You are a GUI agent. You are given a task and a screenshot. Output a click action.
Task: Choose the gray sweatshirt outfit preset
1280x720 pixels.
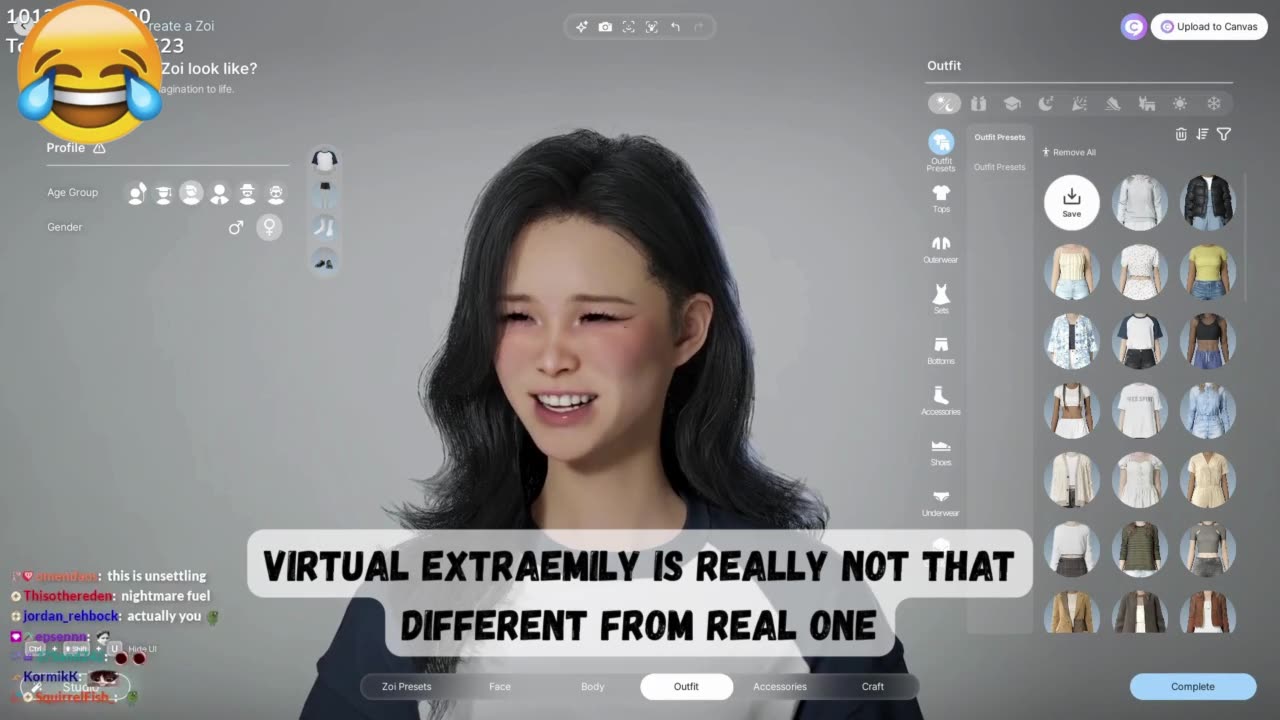click(1140, 202)
